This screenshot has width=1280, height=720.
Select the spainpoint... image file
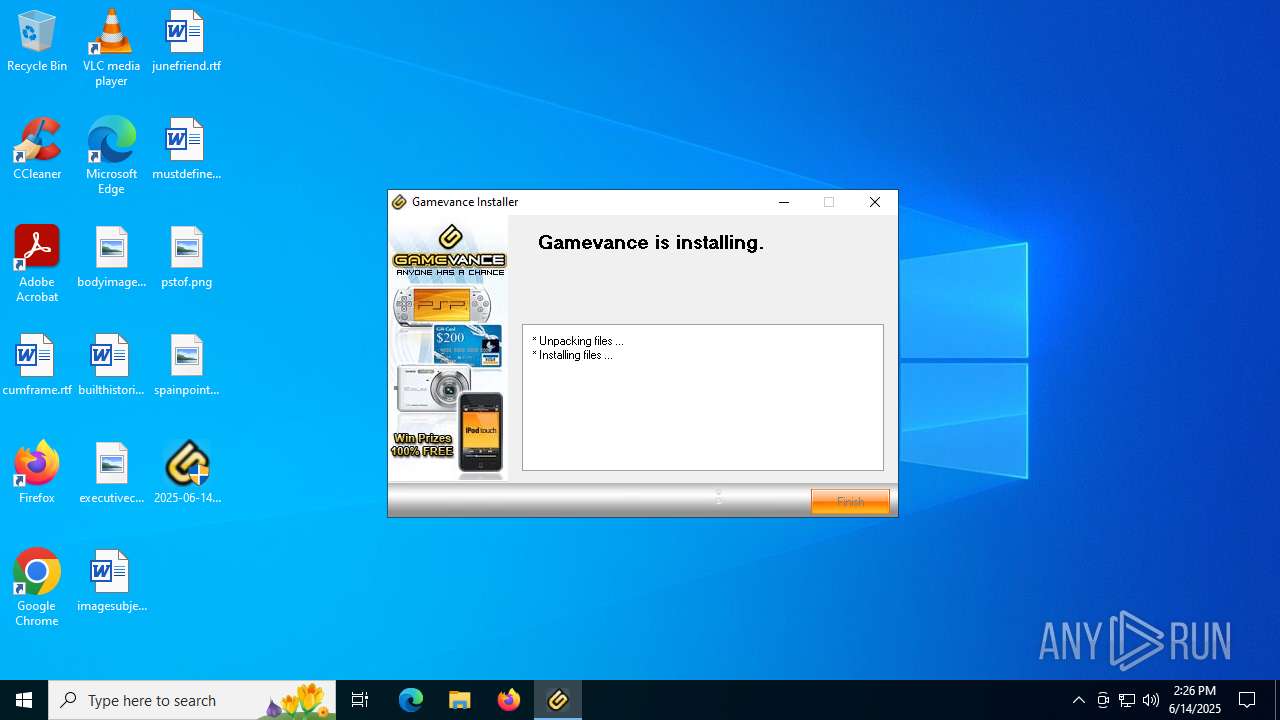point(186,366)
